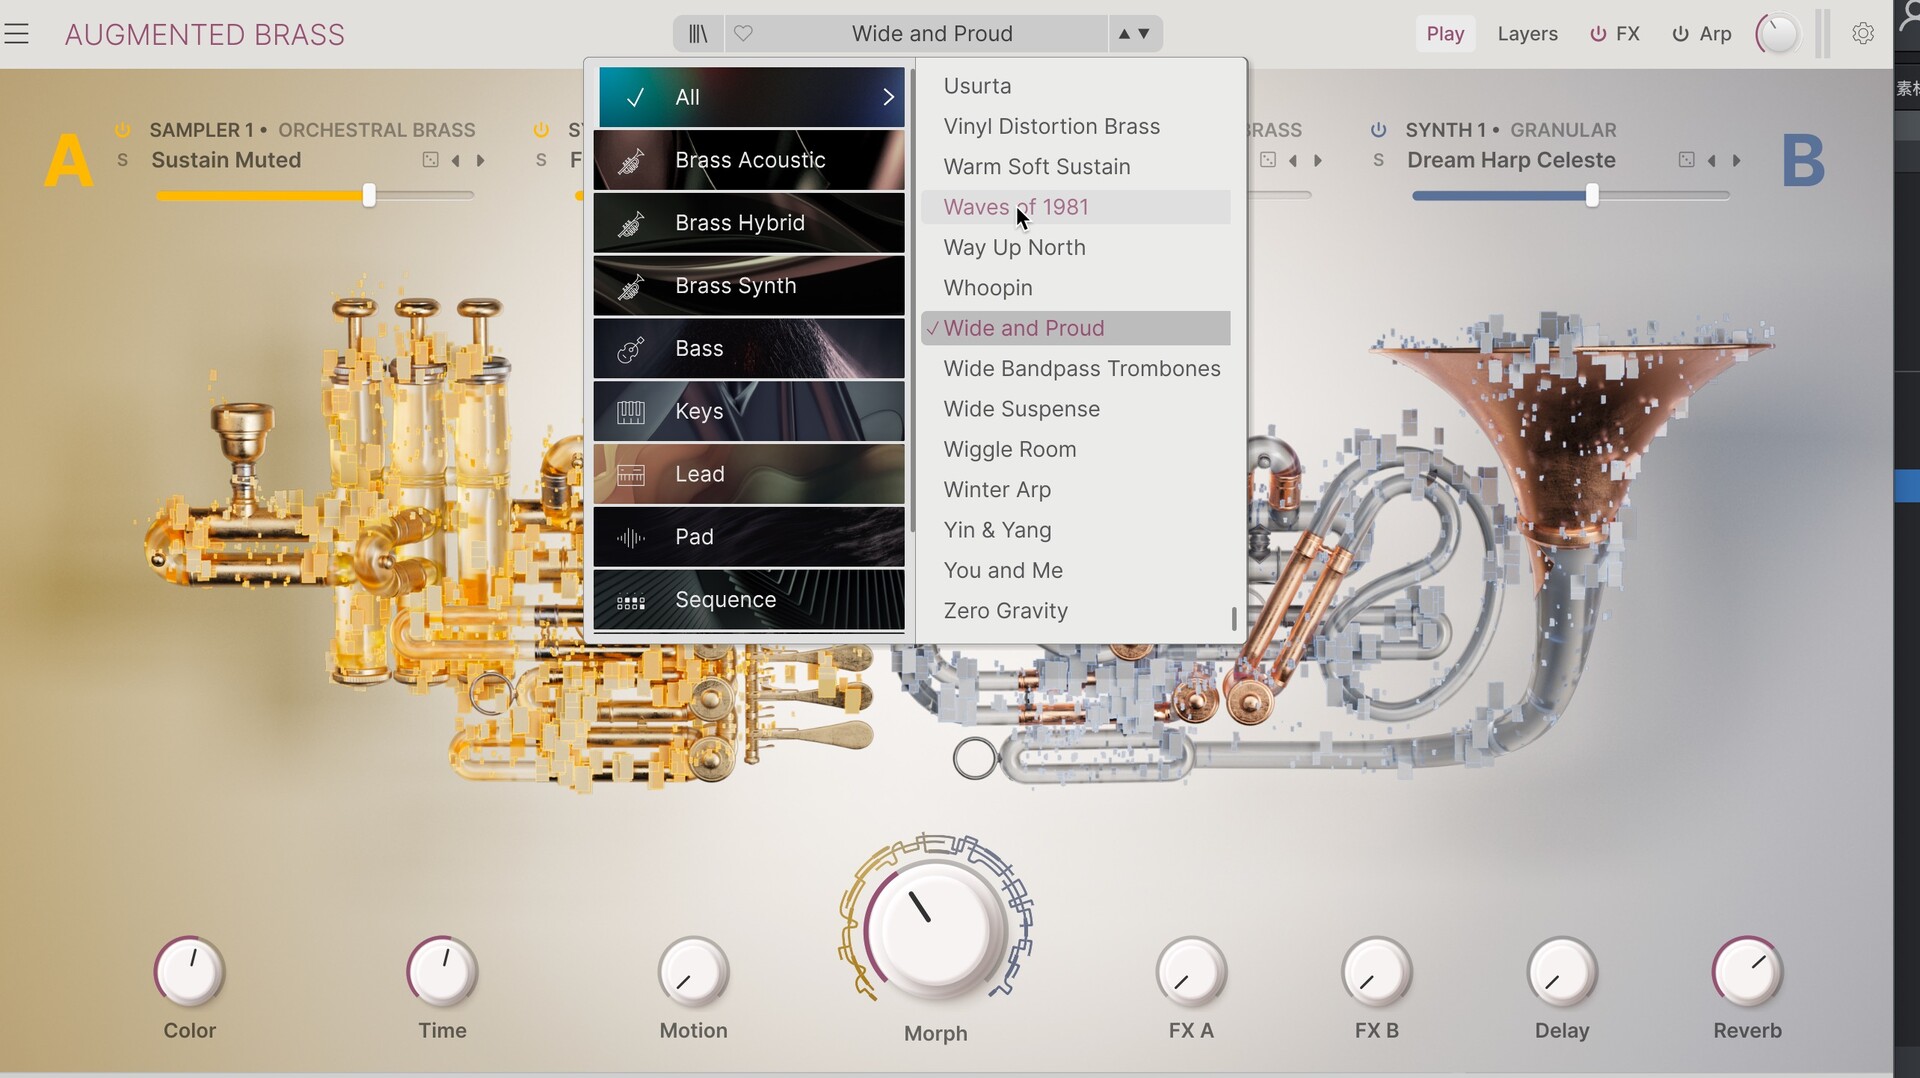This screenshot has width=1920, height=1078.
Task: Click the Lead synth icon
Action: (x=631, y=474)
